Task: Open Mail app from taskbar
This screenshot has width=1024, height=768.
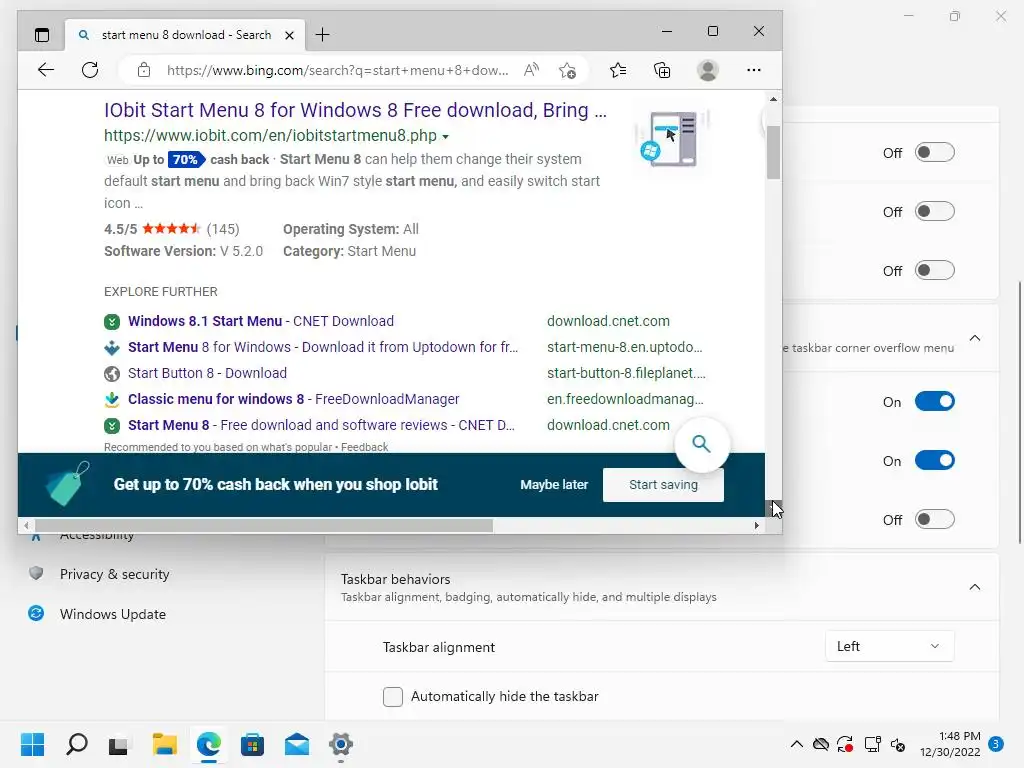Action: point(297,744)
